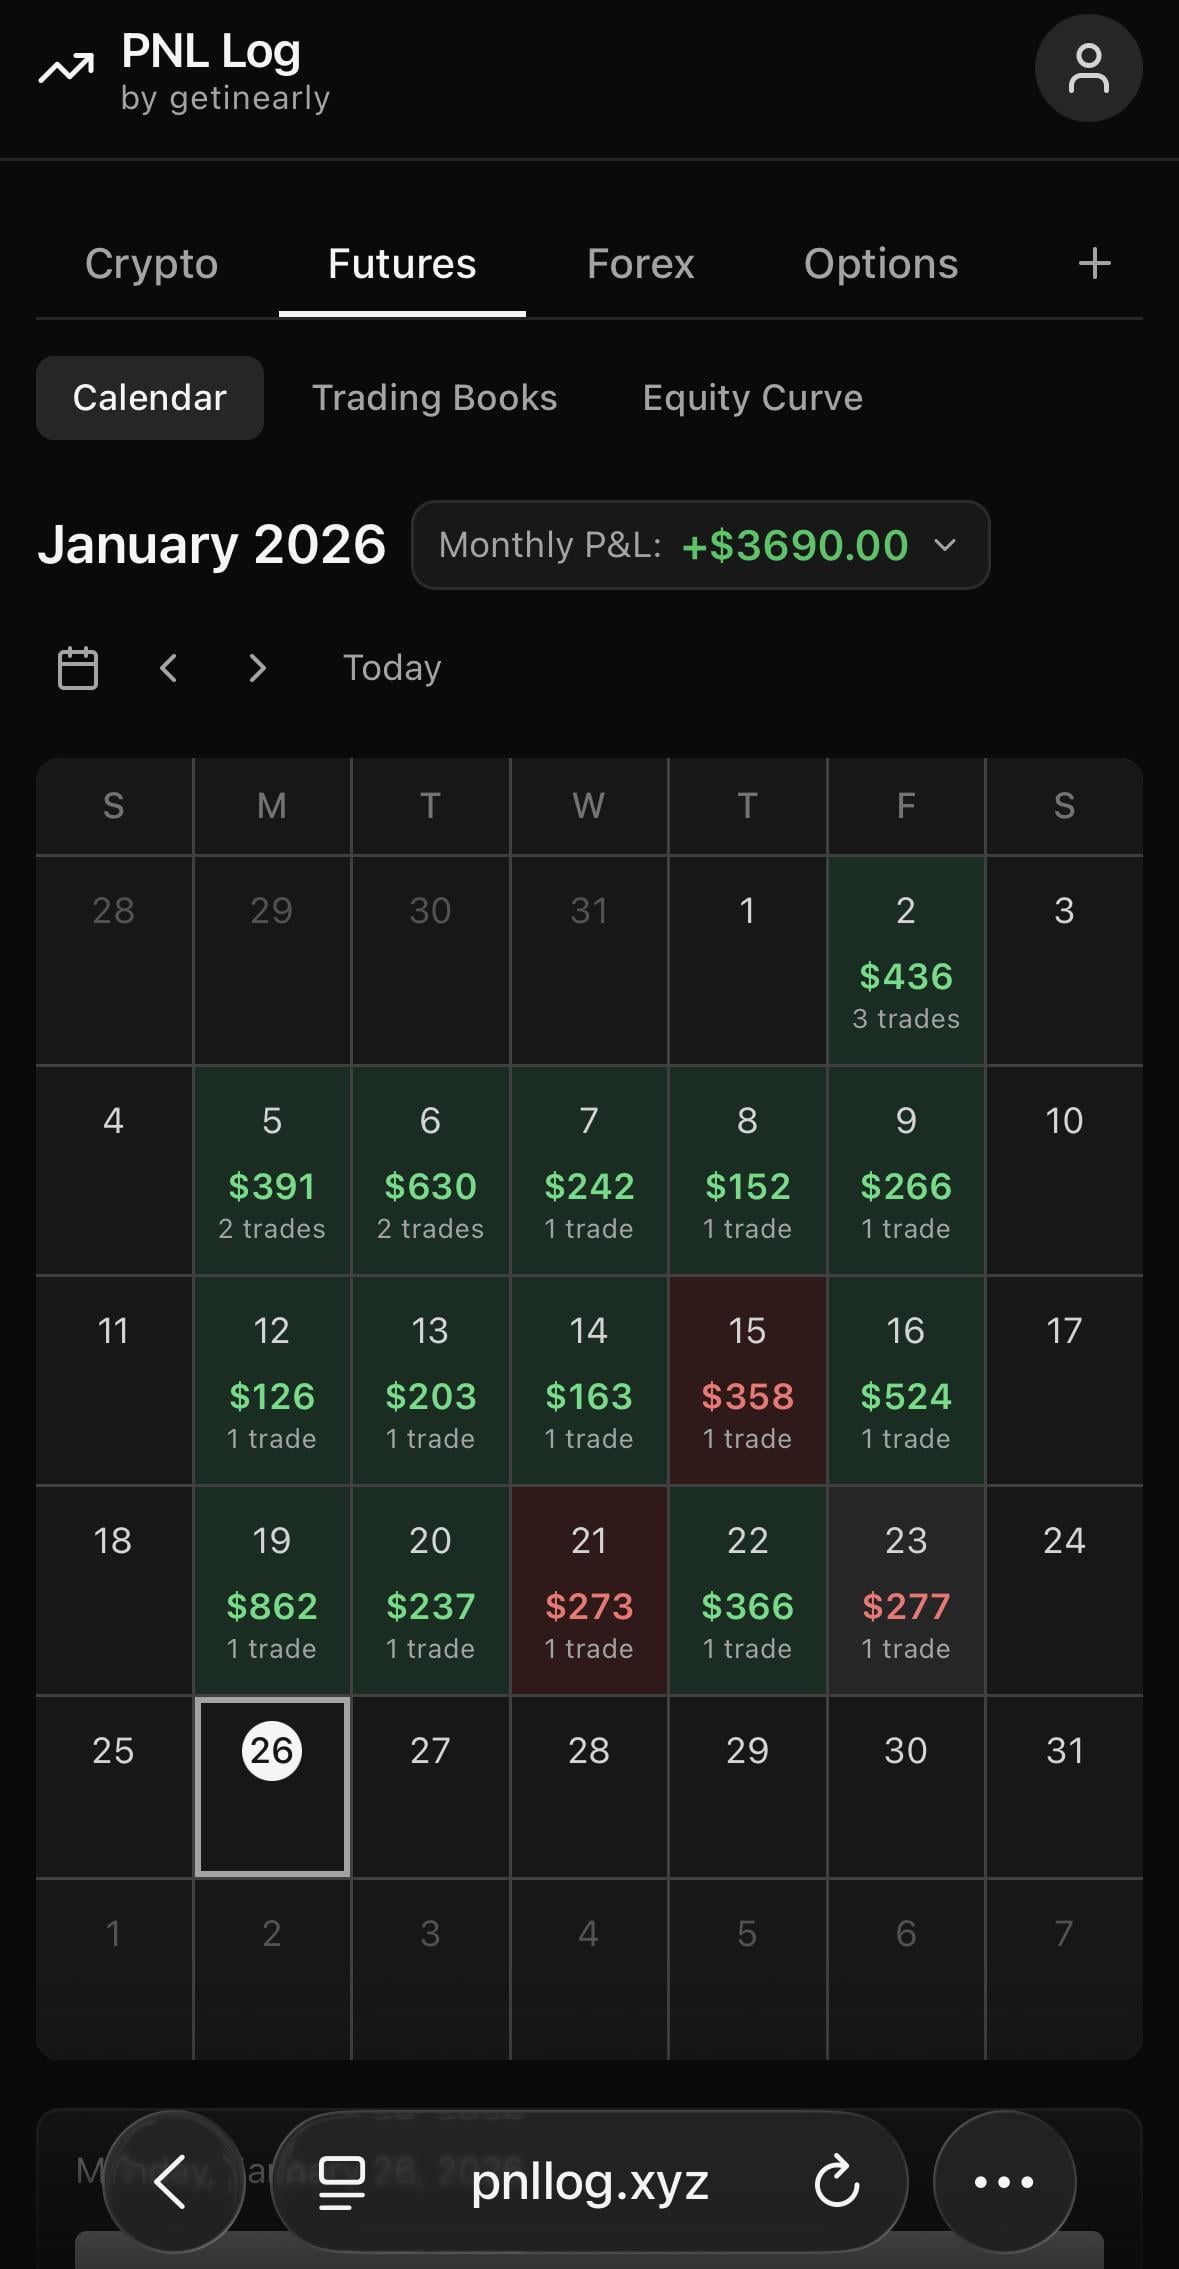This screenshot has height=2269, width=1179.
Task: Select the Forex tab
Action: point(640,264)
